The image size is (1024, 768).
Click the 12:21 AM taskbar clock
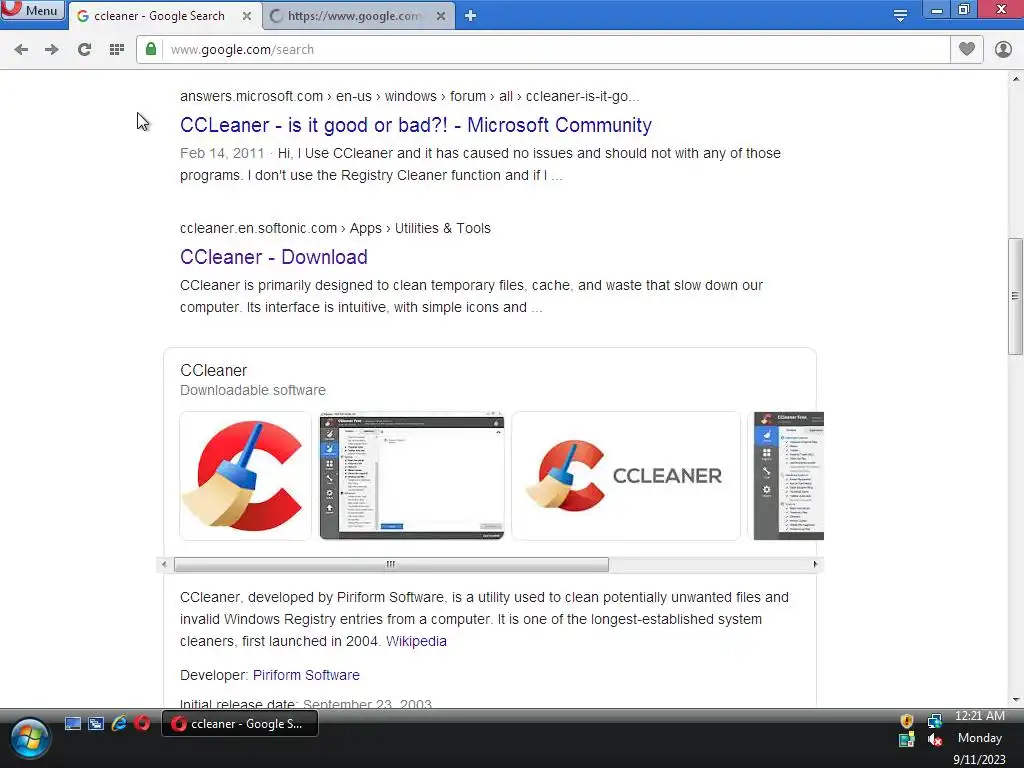click(980, 716)
